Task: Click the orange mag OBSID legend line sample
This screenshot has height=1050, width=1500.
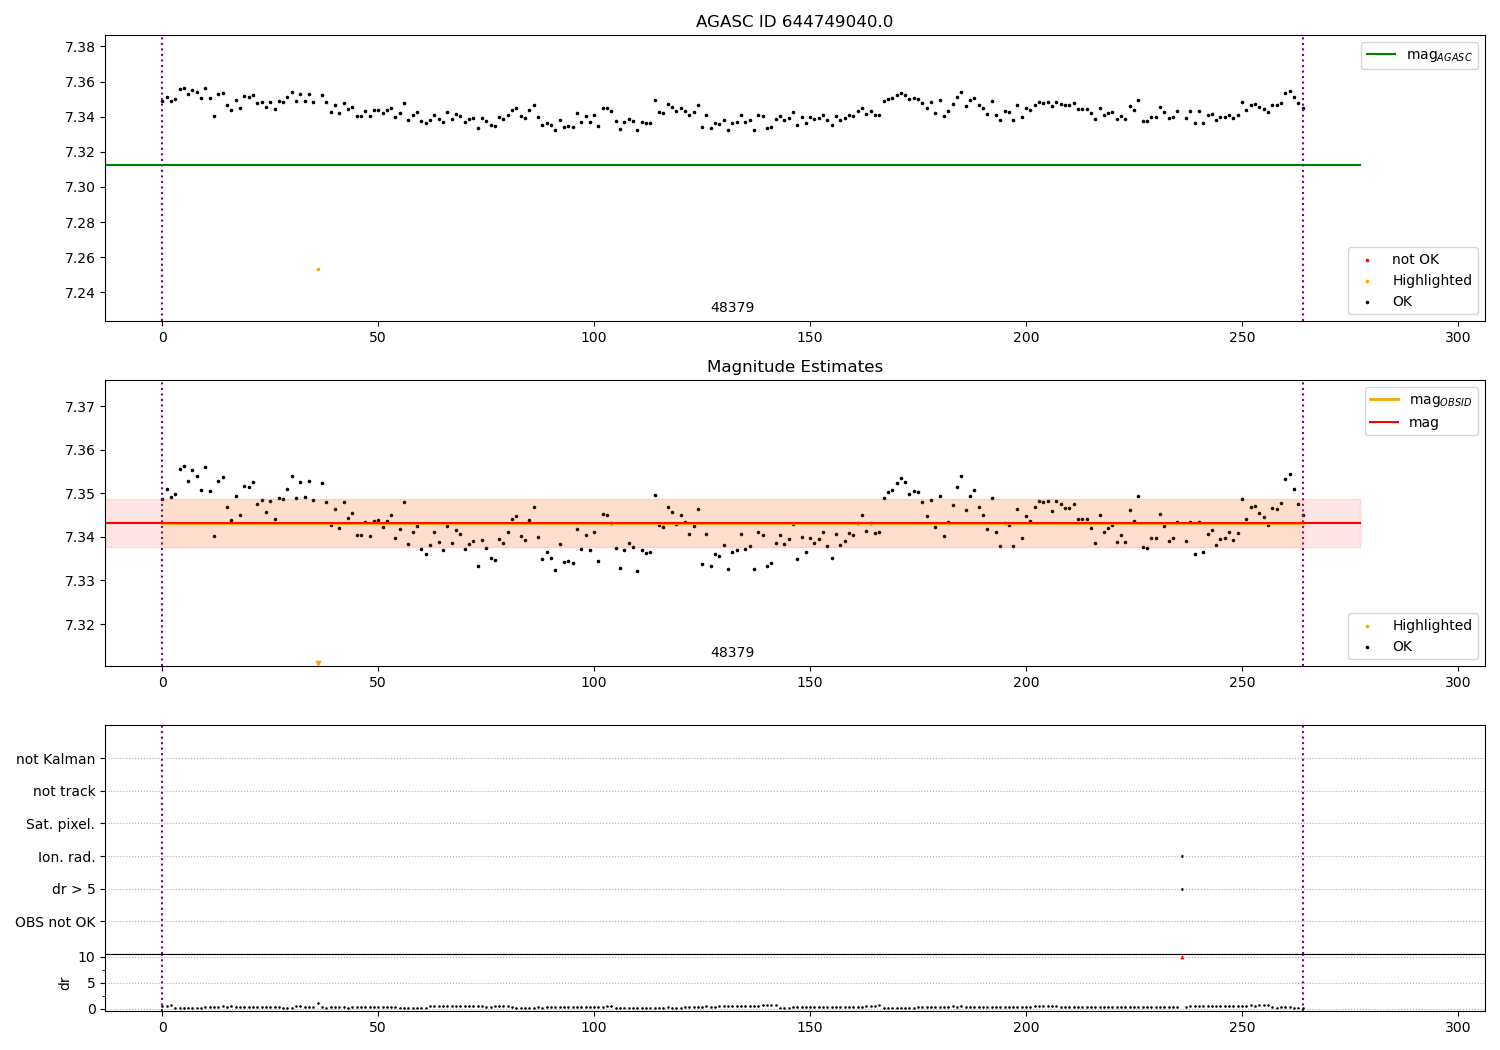Action: 1385,400
